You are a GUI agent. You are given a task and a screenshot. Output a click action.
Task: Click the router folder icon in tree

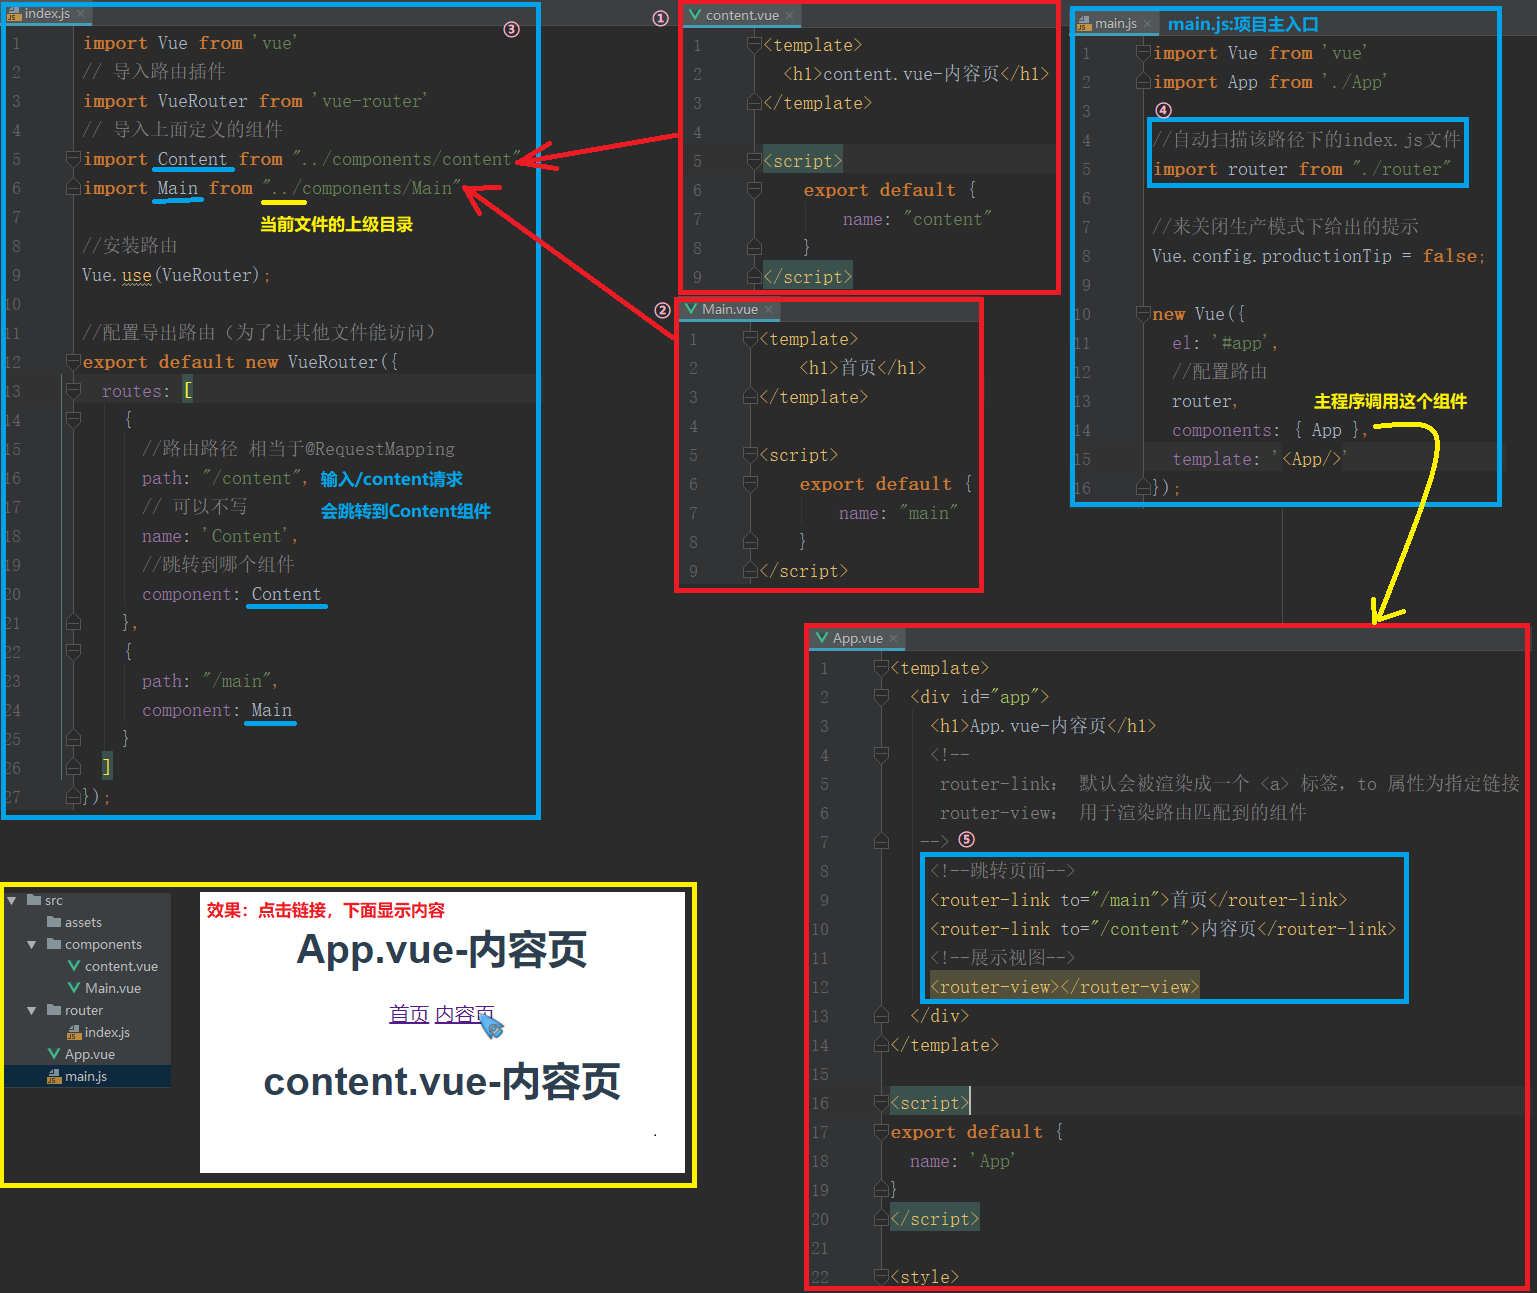point(54,1010)
